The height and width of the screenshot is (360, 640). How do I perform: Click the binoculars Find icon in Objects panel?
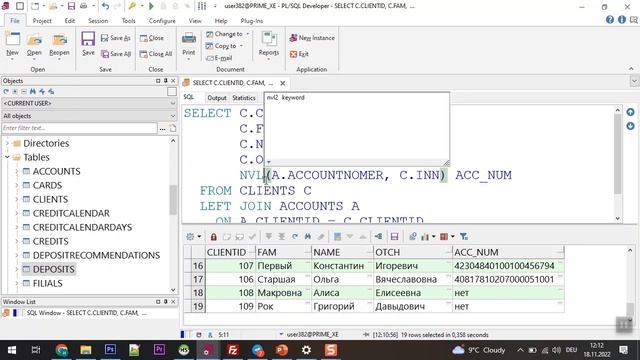coord(33,91)
